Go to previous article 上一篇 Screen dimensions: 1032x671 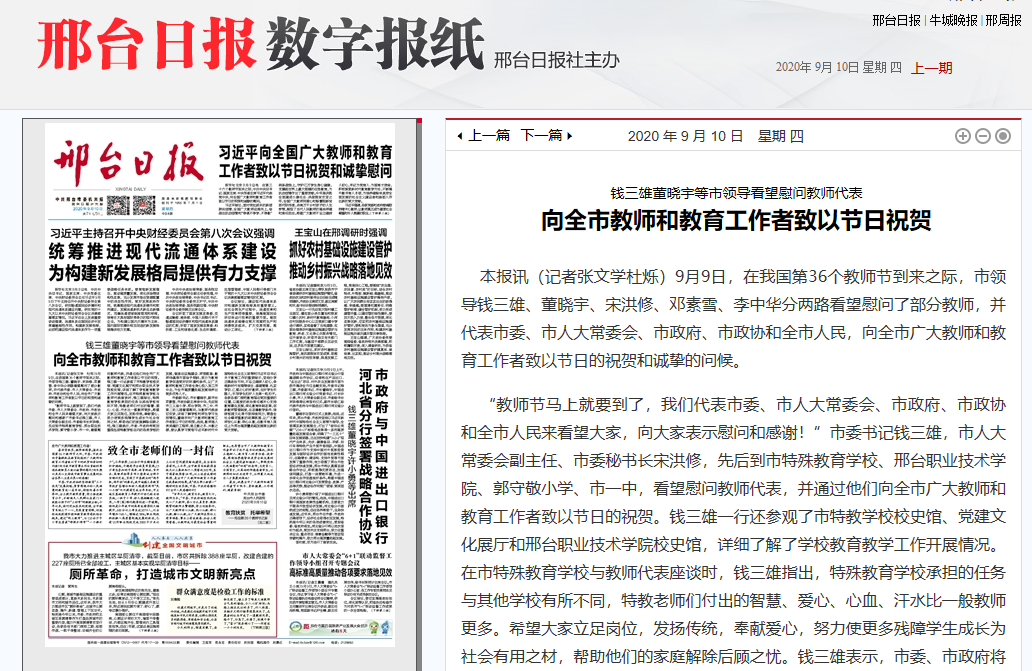point(488,136)
